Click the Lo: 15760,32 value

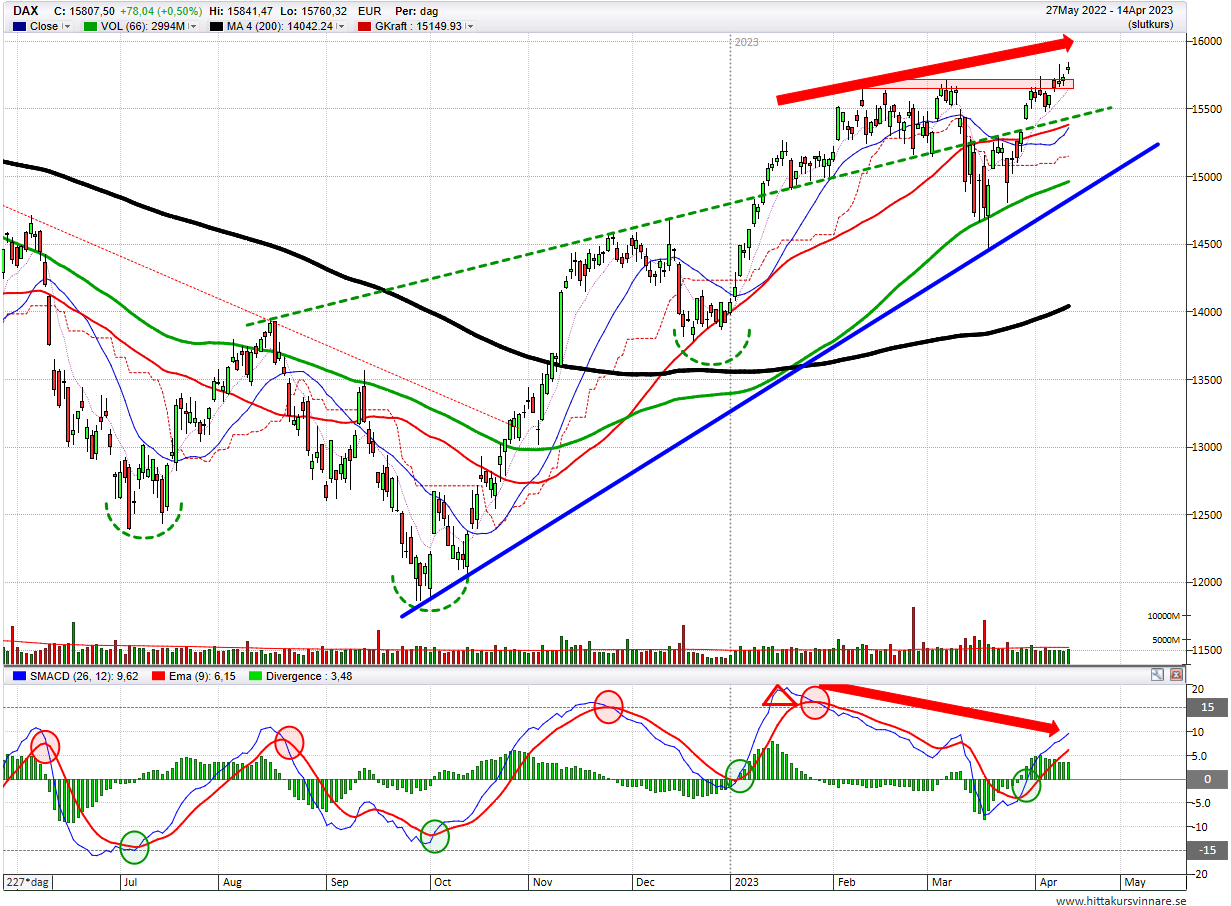point(313,11)
